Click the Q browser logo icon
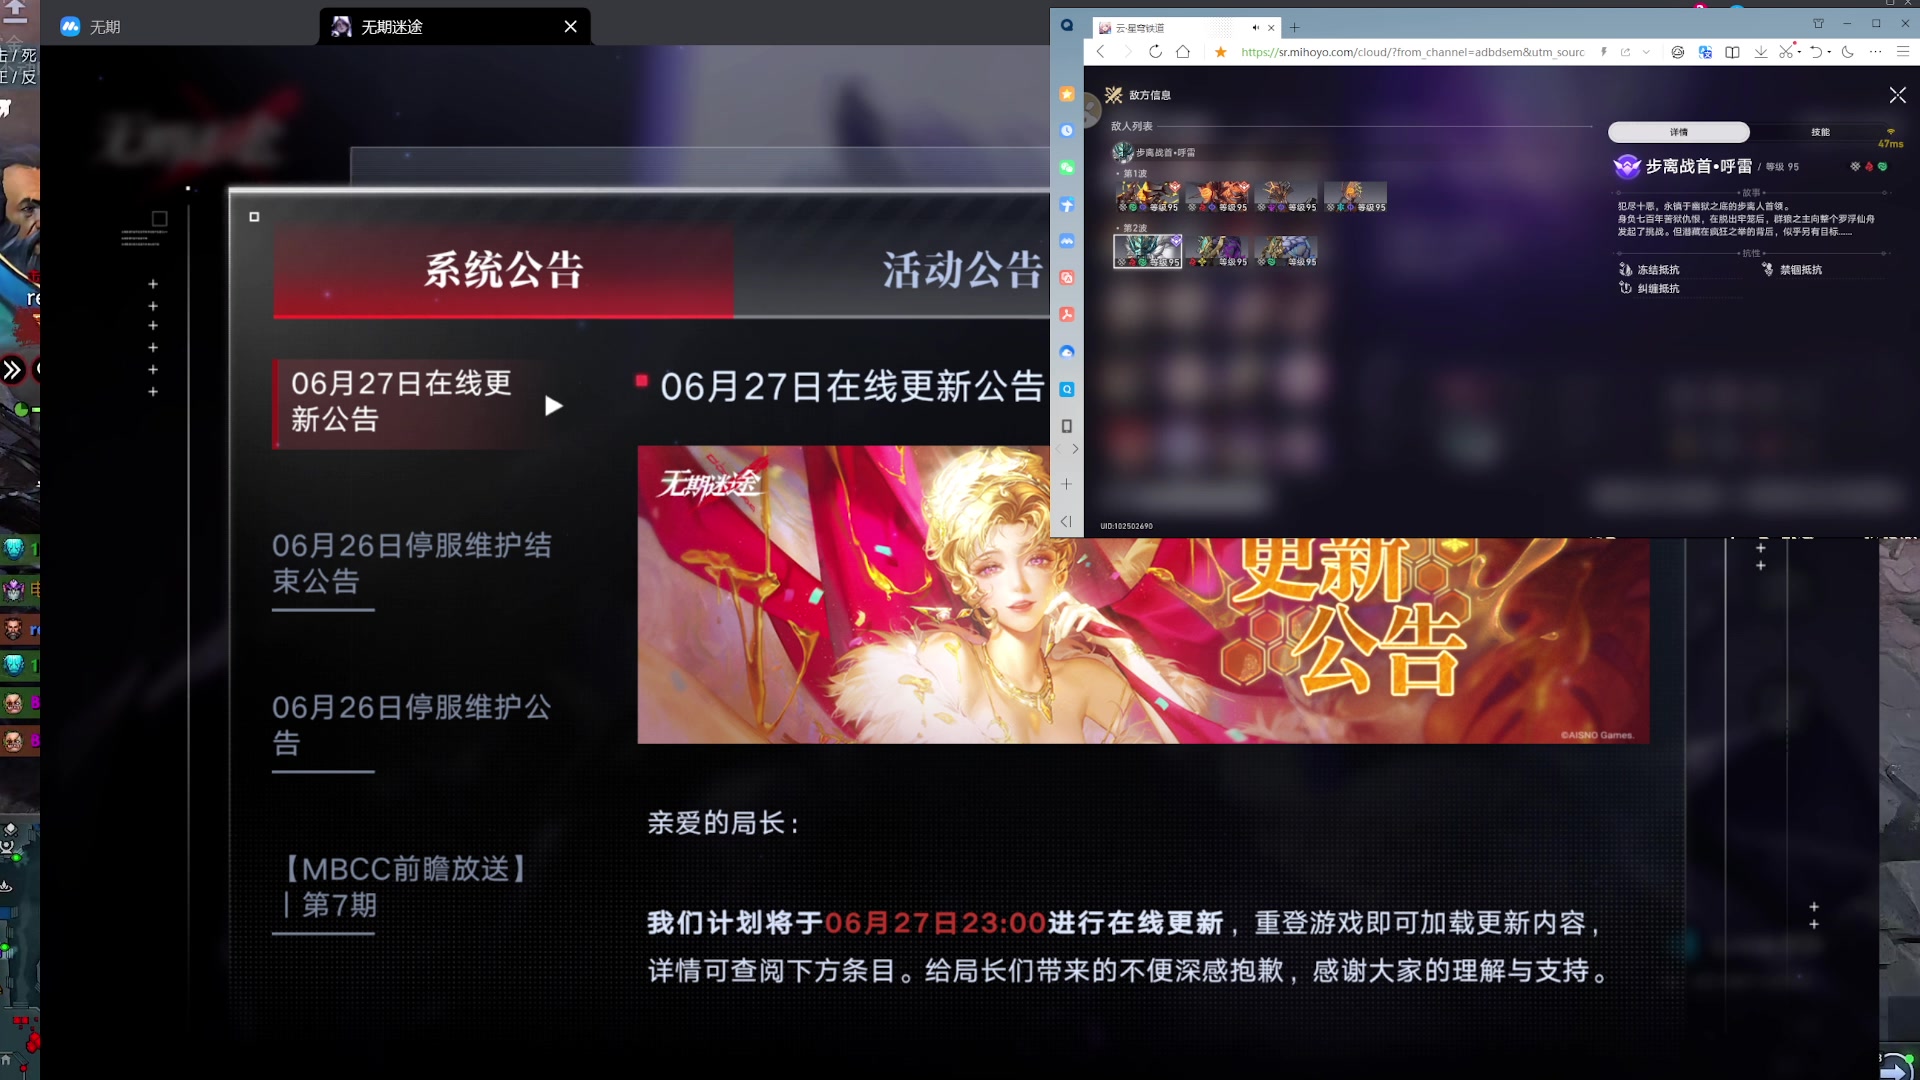1920x1080 pixels. click(x=1067, y=26)
